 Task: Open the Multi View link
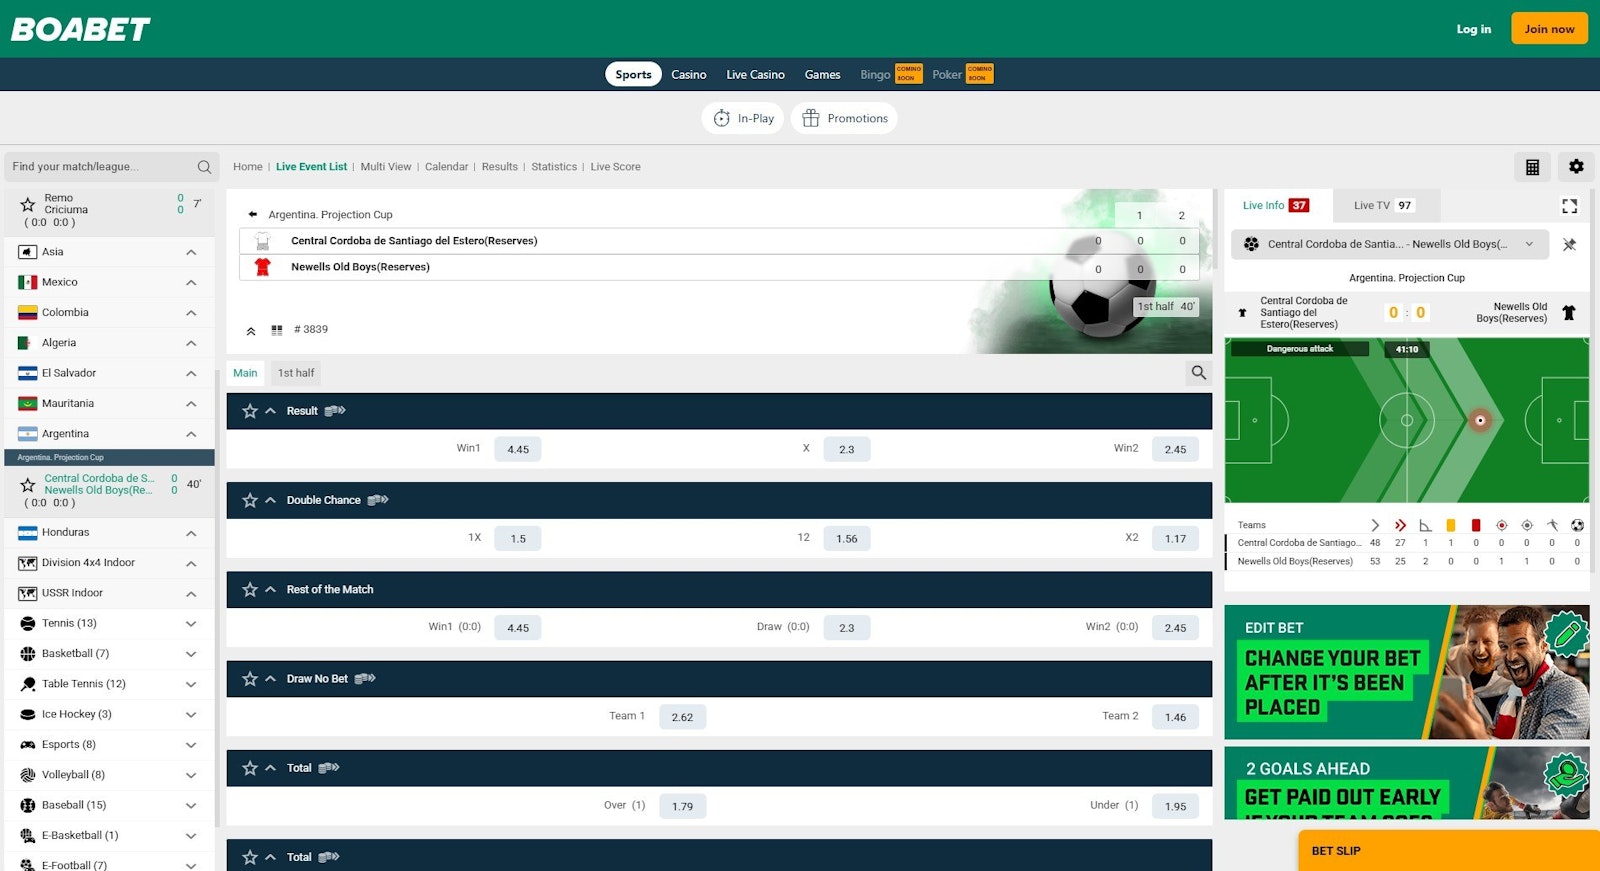point(386,167)
